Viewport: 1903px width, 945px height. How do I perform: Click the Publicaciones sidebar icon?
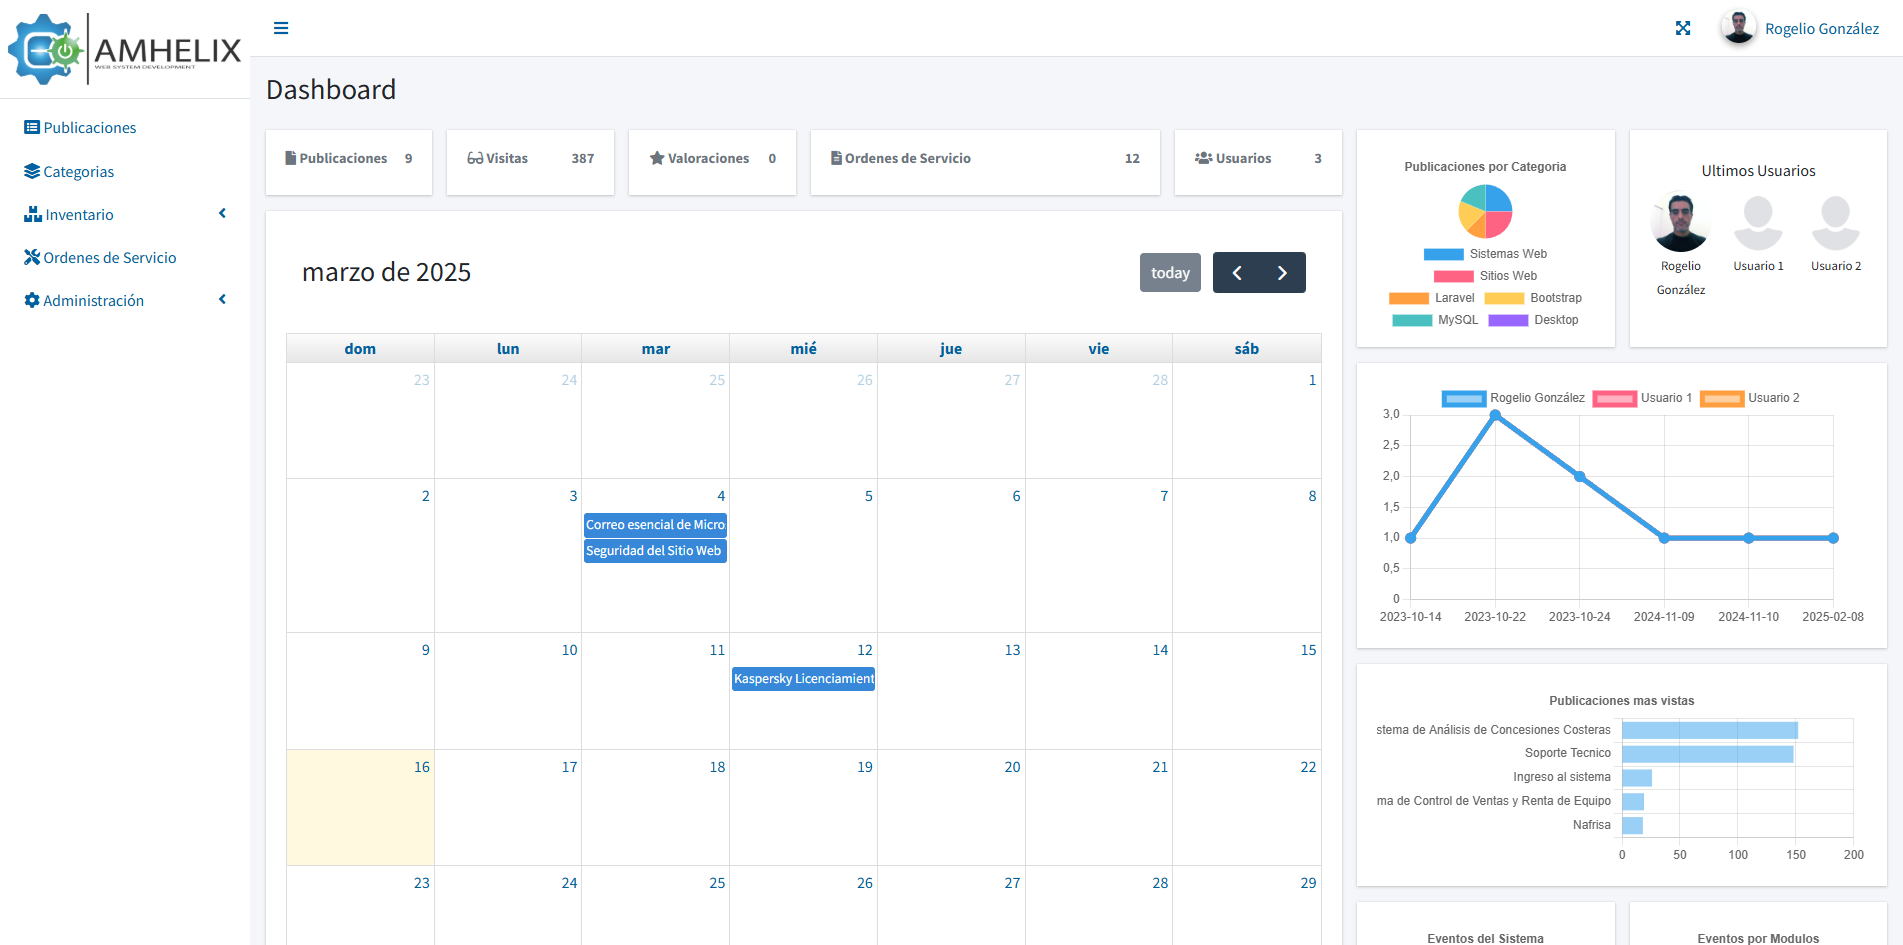[x=32, y=128]
